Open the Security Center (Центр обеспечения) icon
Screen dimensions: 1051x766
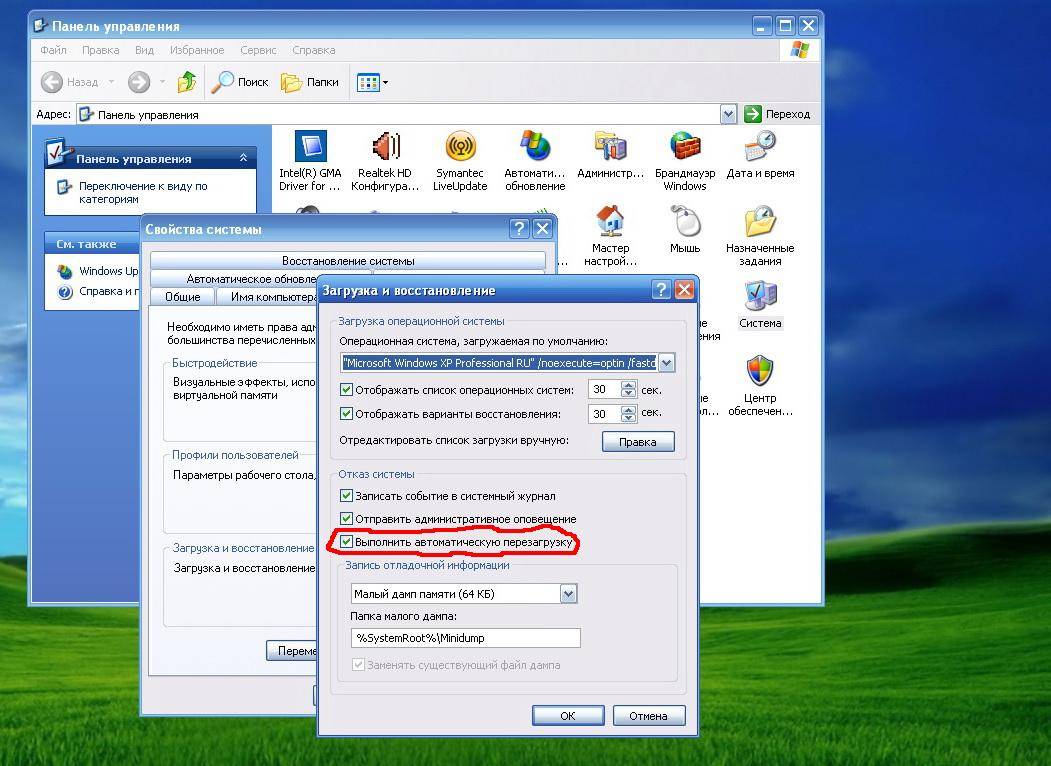[x=760, y=386]
